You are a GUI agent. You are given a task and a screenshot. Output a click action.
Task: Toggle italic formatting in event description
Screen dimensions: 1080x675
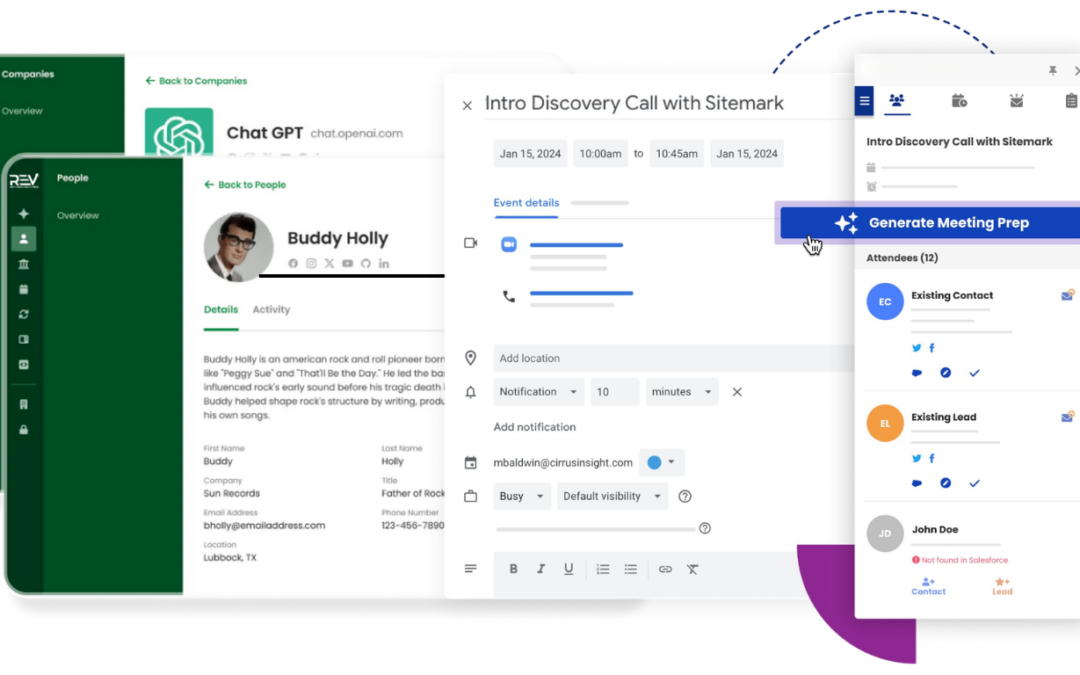pyautogui.click(x=541, y=569)
